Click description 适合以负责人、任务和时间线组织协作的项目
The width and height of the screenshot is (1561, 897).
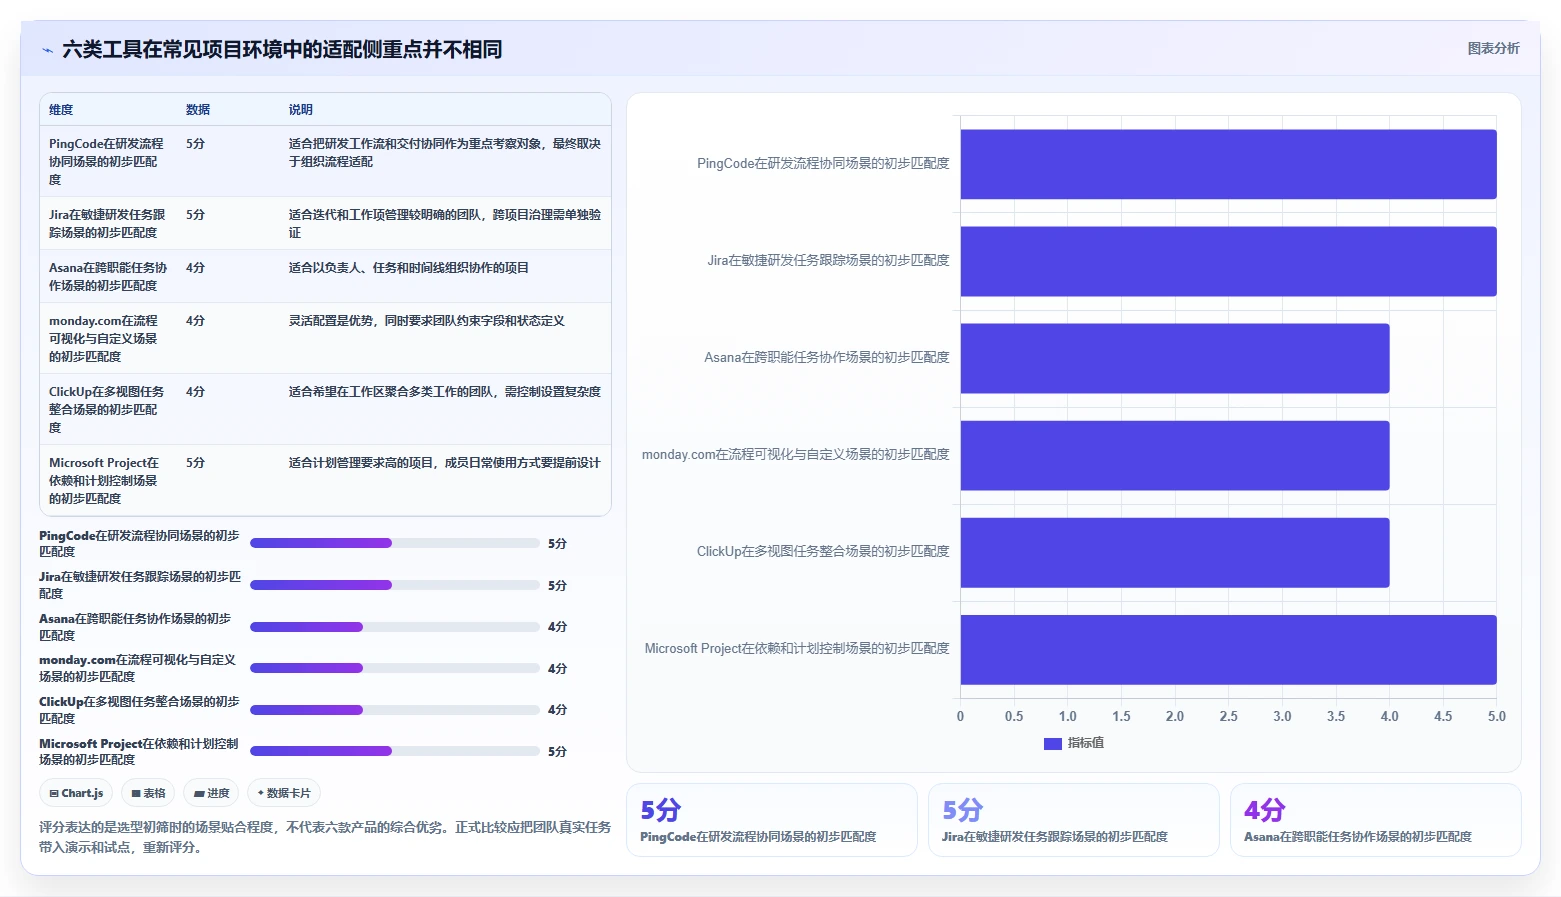[x=409, y=268]
